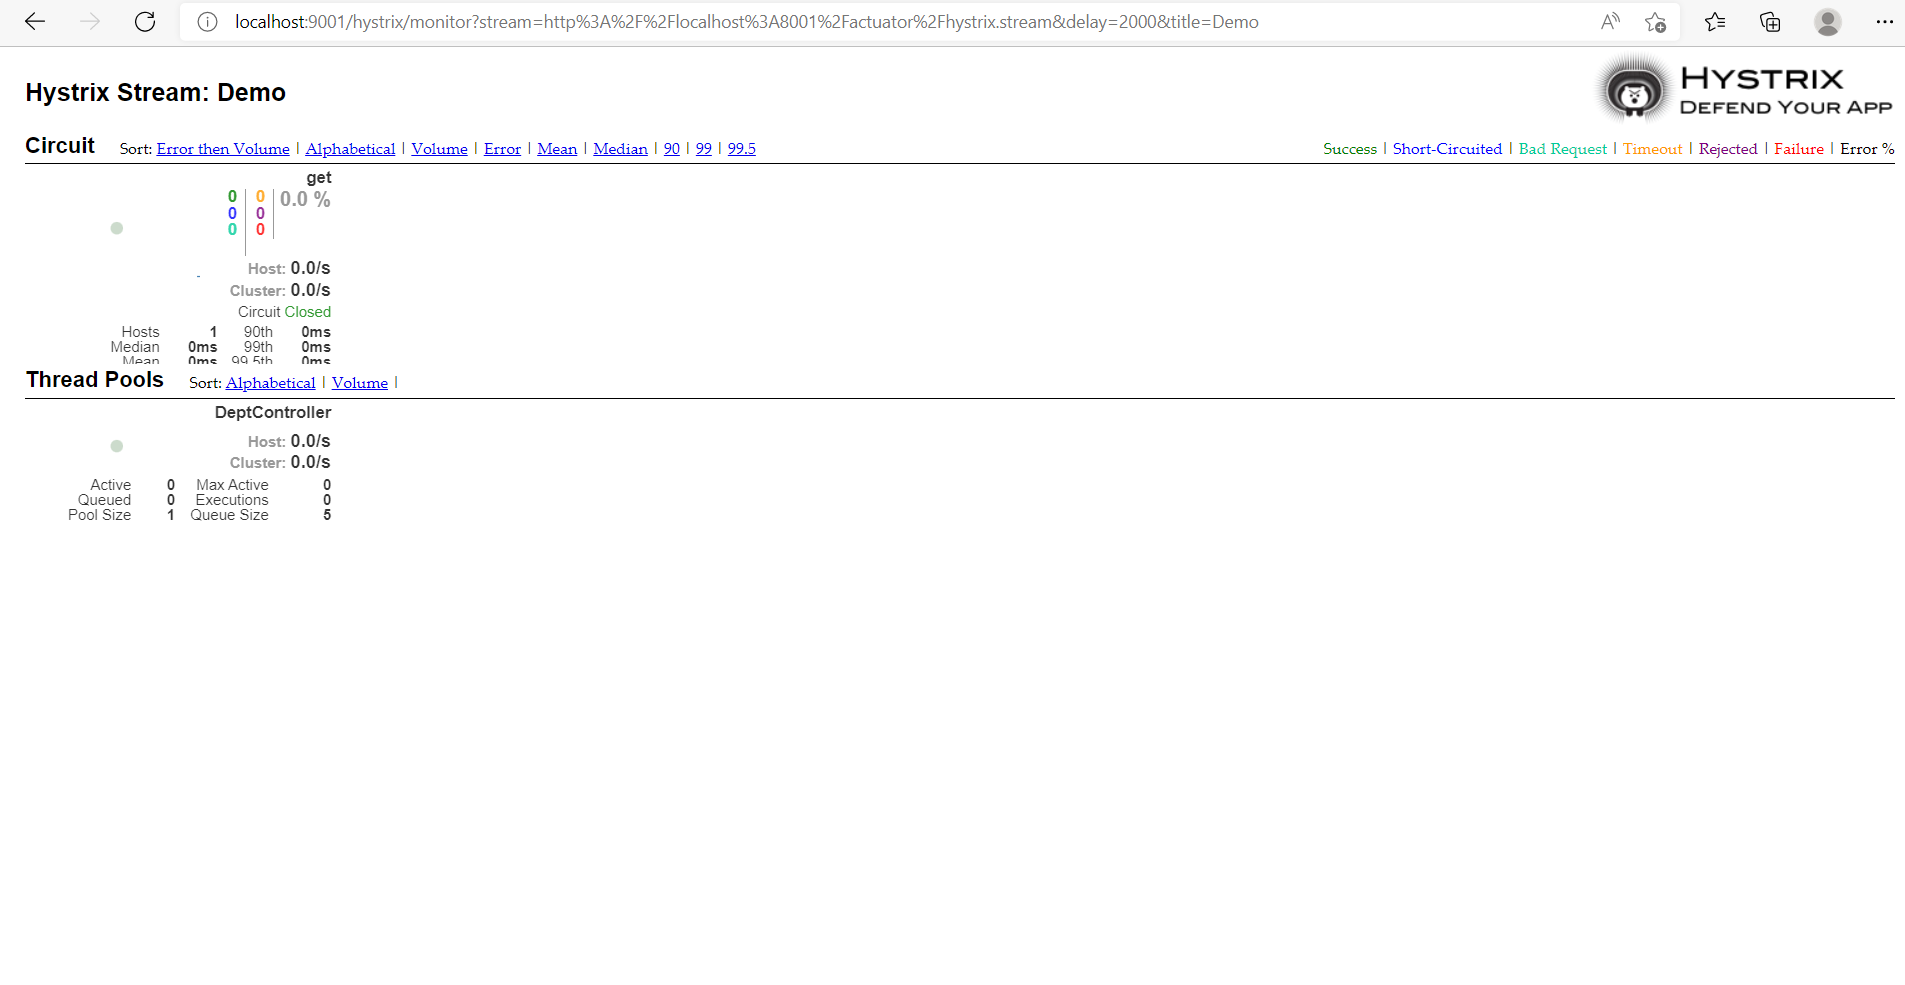The image size is (1905, 985).
Task: Click the Hystrix Stream: Demo heading
Action: point(156,93)
